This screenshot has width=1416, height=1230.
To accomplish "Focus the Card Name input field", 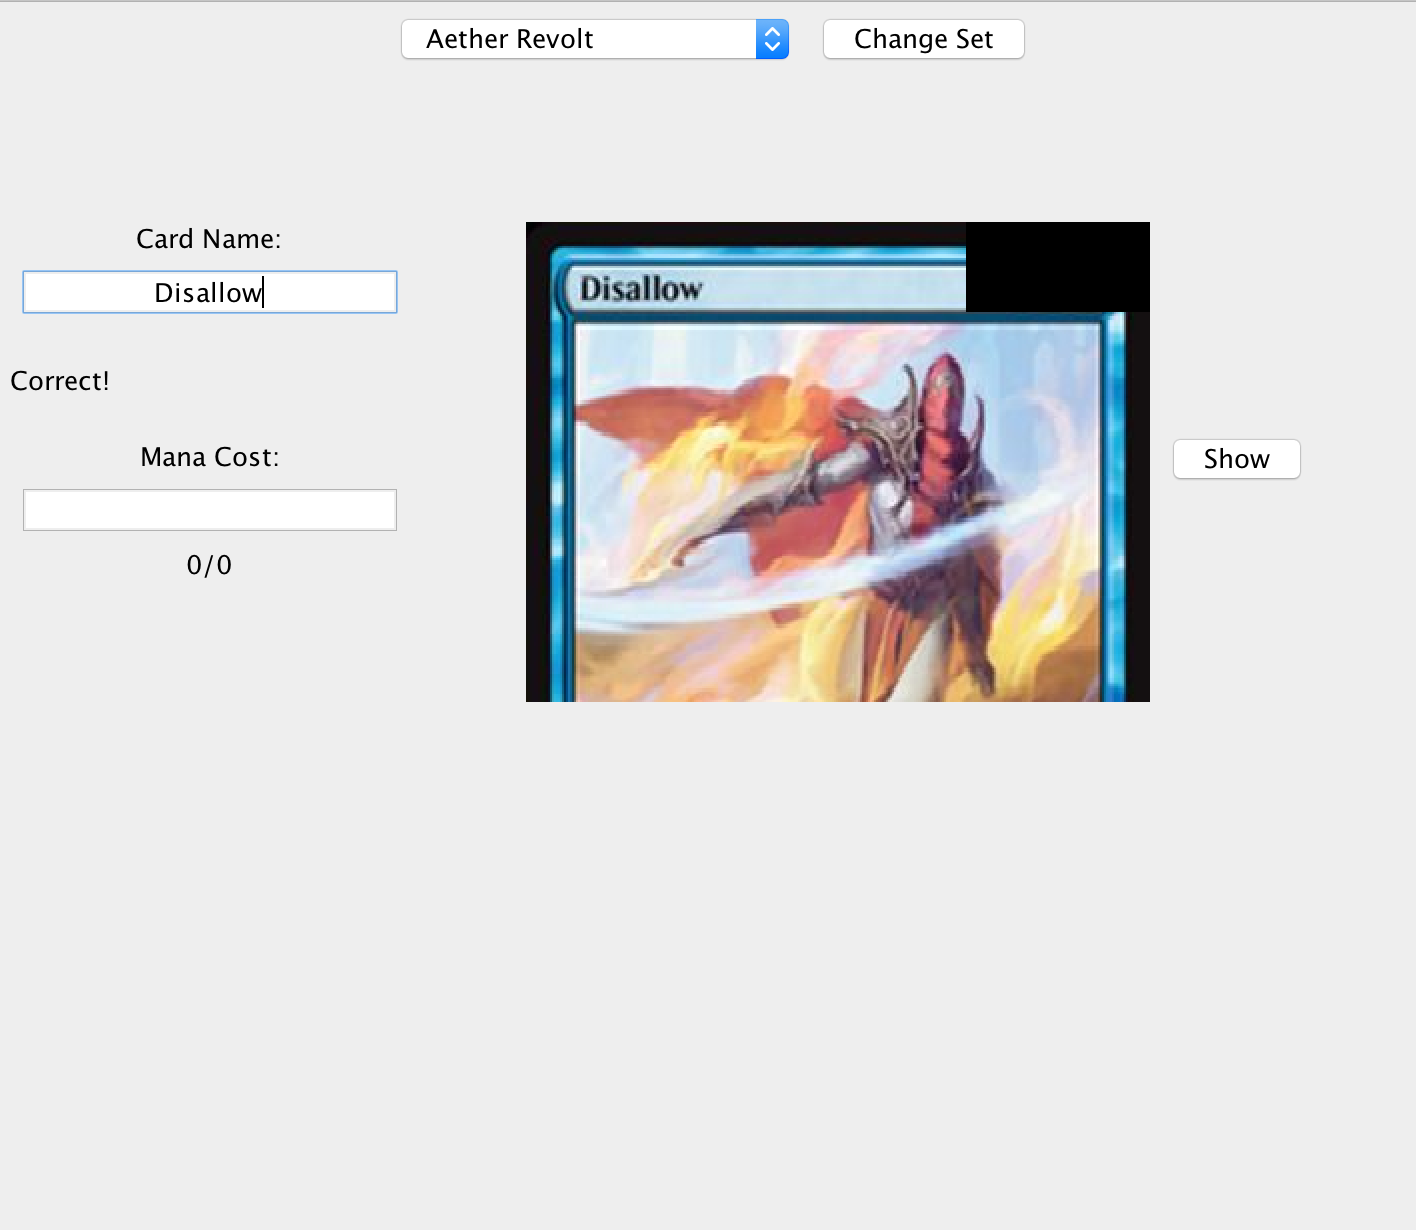I will point(210,292).
